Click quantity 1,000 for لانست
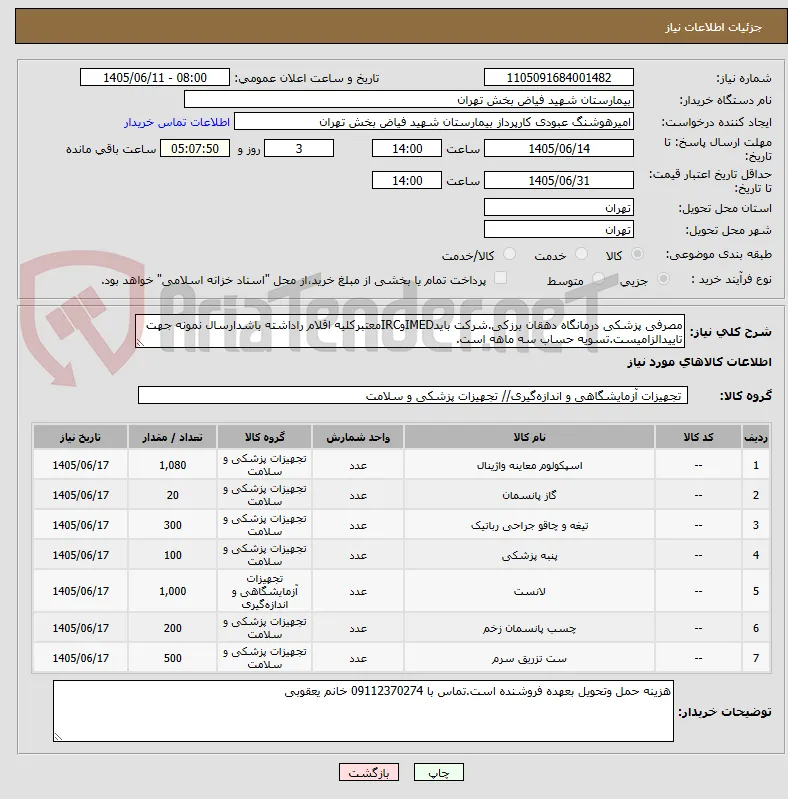 click(173, 592)
